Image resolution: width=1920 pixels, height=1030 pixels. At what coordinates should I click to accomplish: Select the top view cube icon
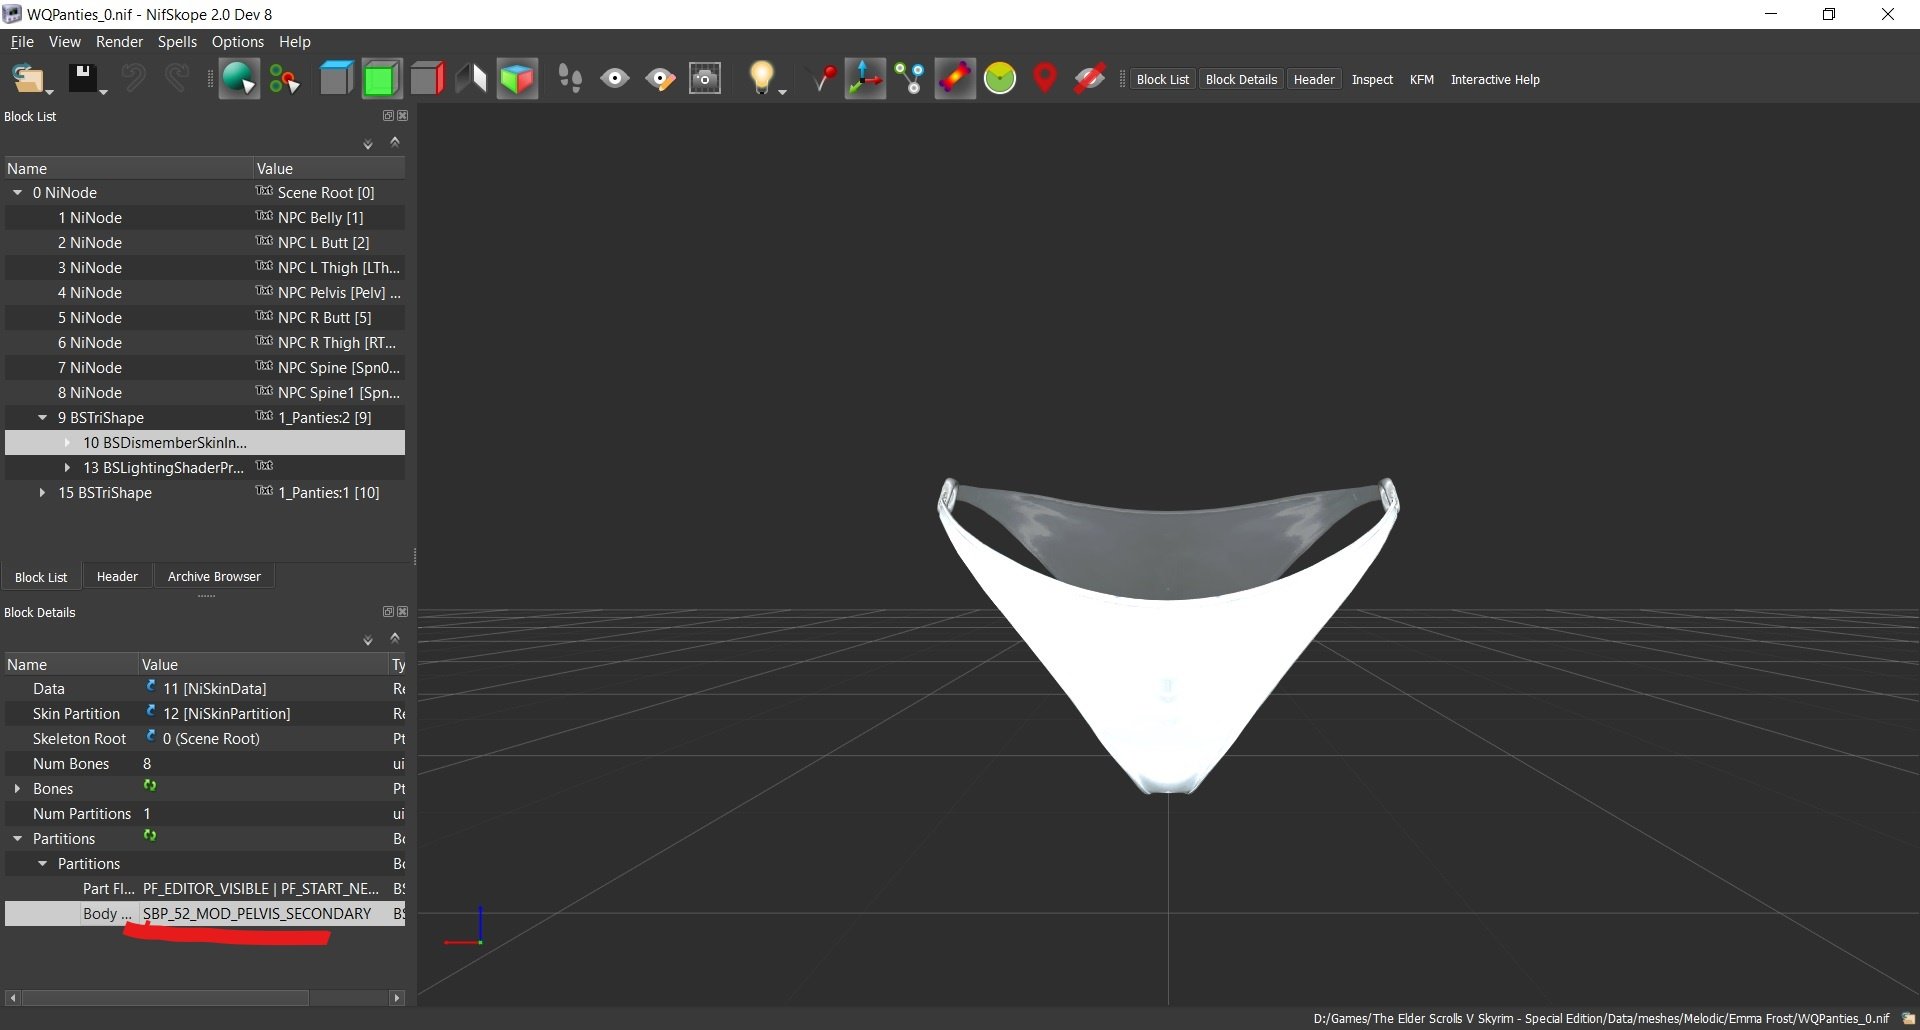click(336, 78)
